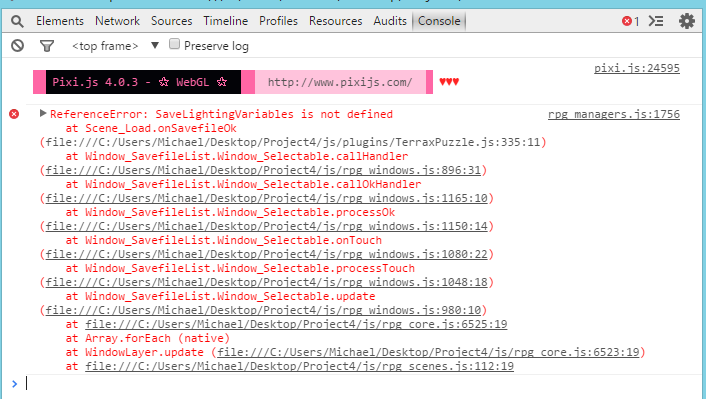The width and height of the screenshot is (706, 399).
Task: Open the Resources tab
Action: pos(335,21)
